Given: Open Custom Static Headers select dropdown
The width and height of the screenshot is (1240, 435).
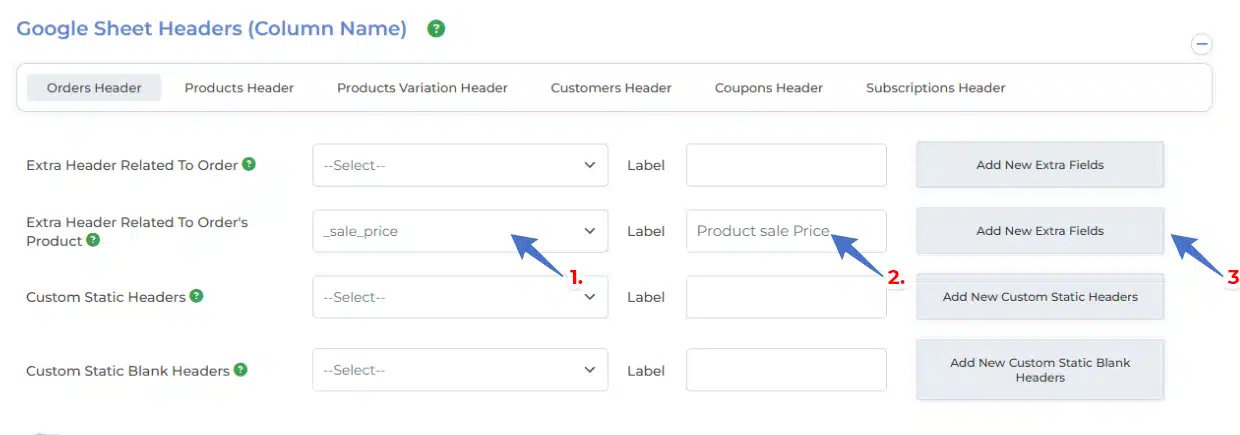Looking at the screenshot, I should [460, 297].
